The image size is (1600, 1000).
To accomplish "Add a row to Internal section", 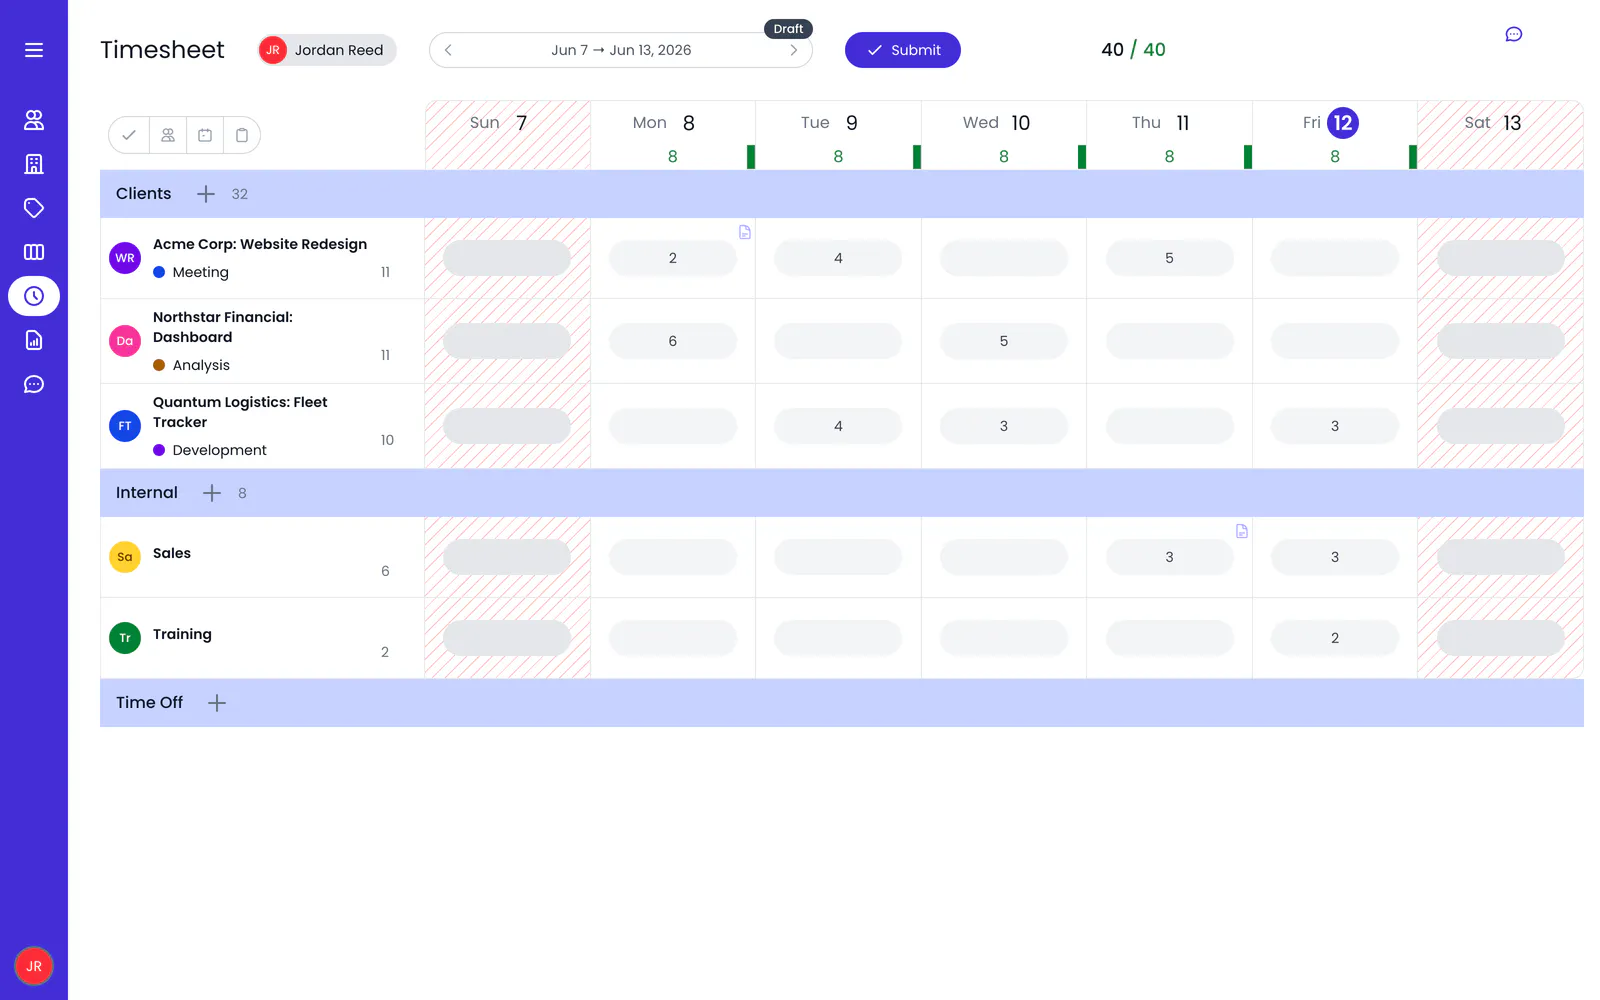I will tap(212, 493).
